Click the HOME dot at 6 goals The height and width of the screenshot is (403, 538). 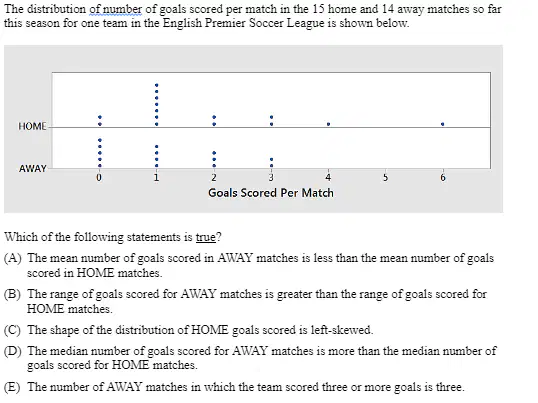[443, 124]
